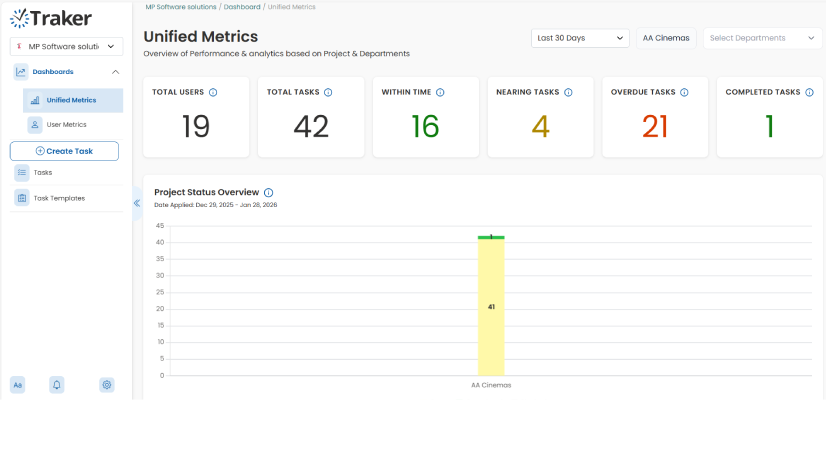Click the Total Tasks info icon
The height and width of the screenshot is (465, 827).
328,92
